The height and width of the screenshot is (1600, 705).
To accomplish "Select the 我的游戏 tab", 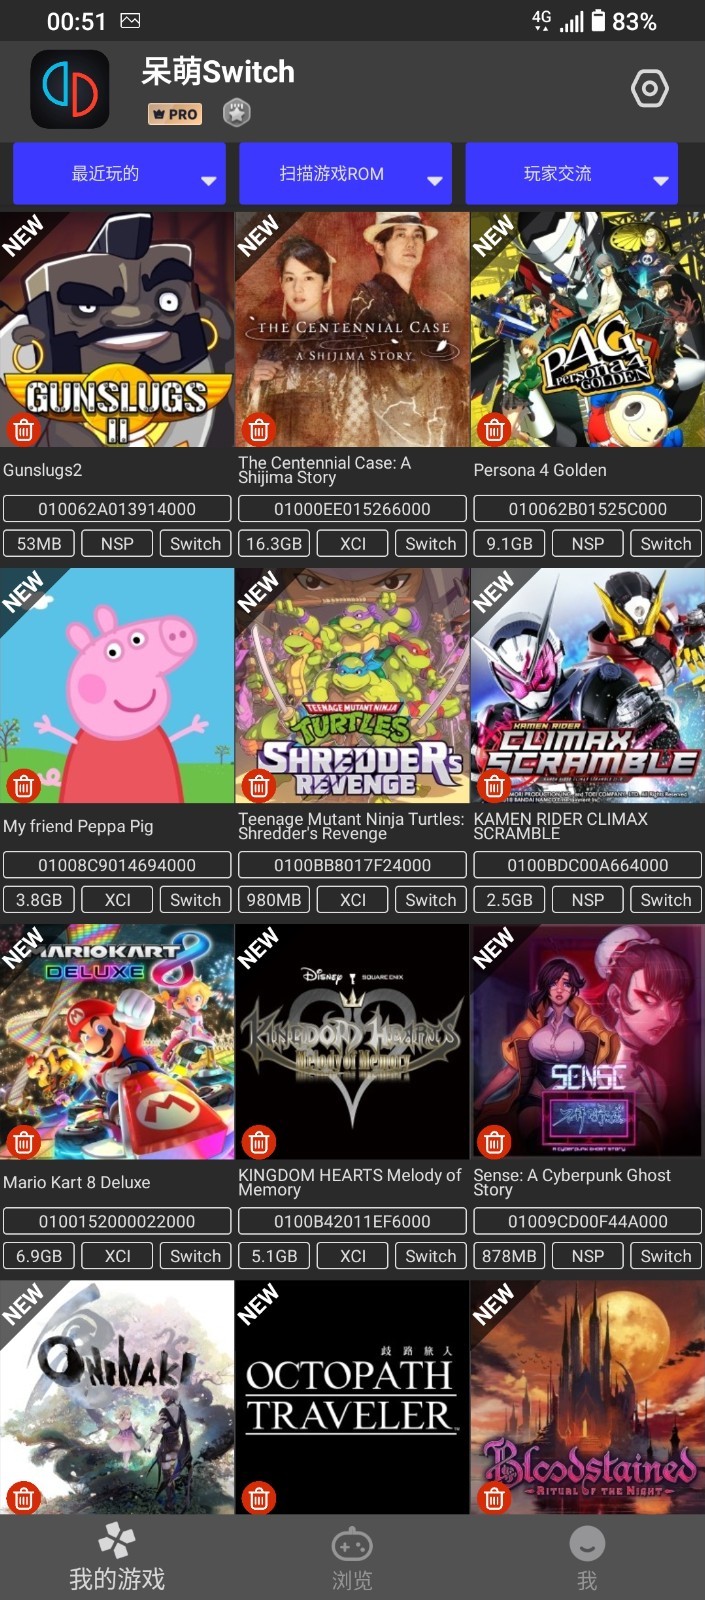I will [x=117, y=1559].
